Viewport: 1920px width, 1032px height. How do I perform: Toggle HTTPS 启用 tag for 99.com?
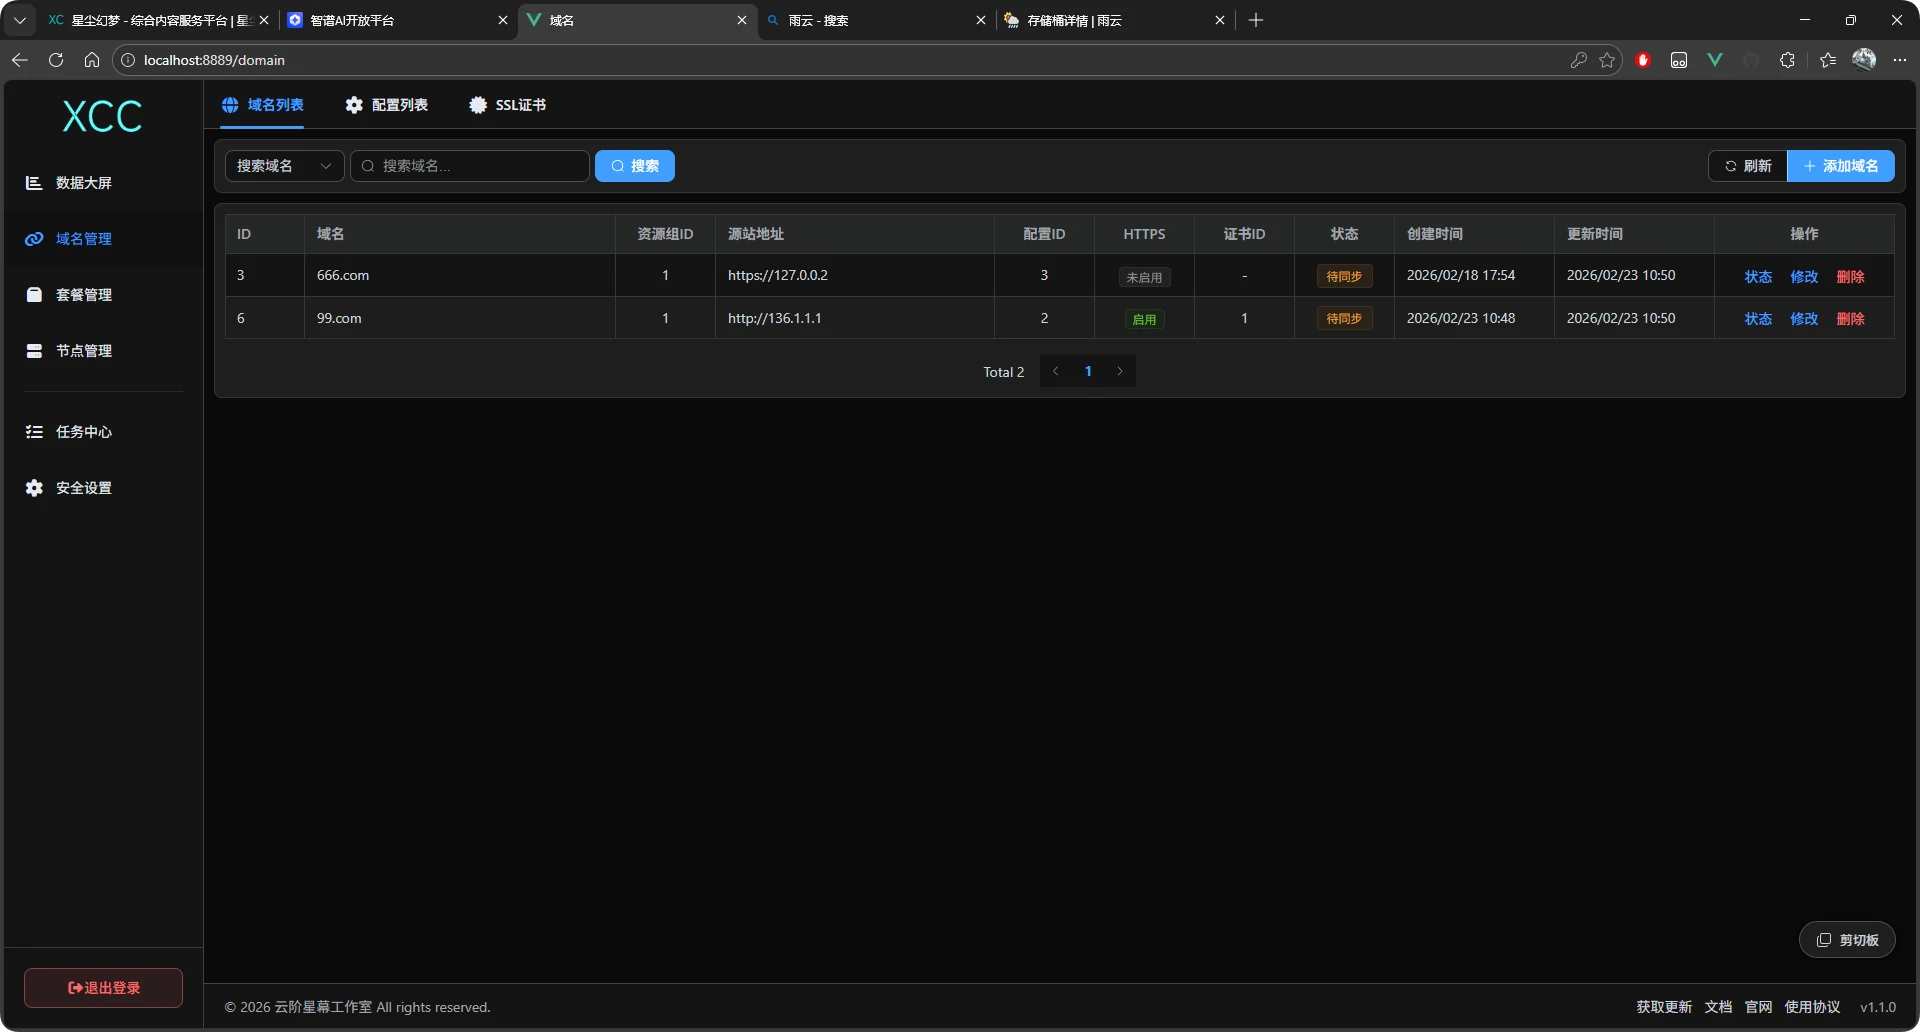click(x=1144, y=319)
